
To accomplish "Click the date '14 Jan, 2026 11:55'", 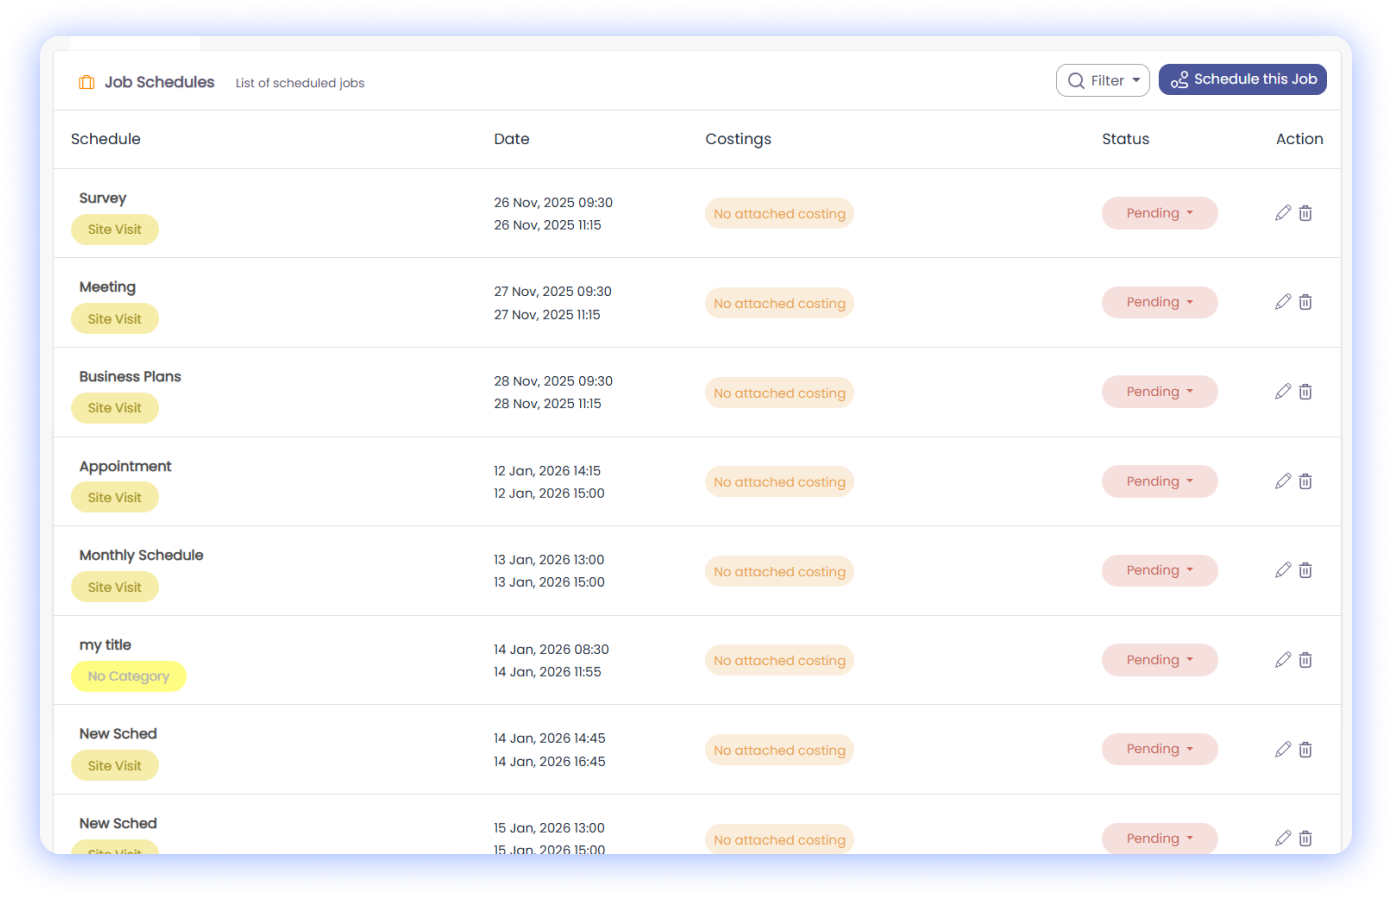I will point(547,672).
